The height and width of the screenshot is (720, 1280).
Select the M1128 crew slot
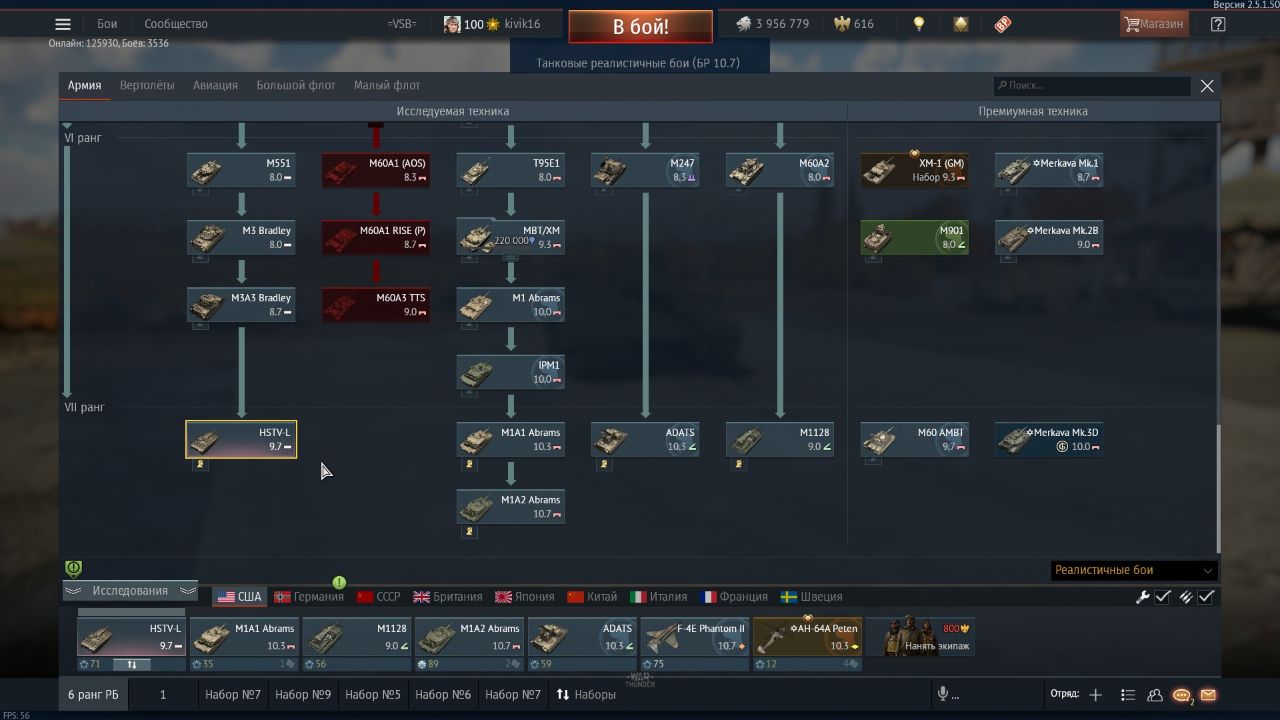(x=357, y=638)
